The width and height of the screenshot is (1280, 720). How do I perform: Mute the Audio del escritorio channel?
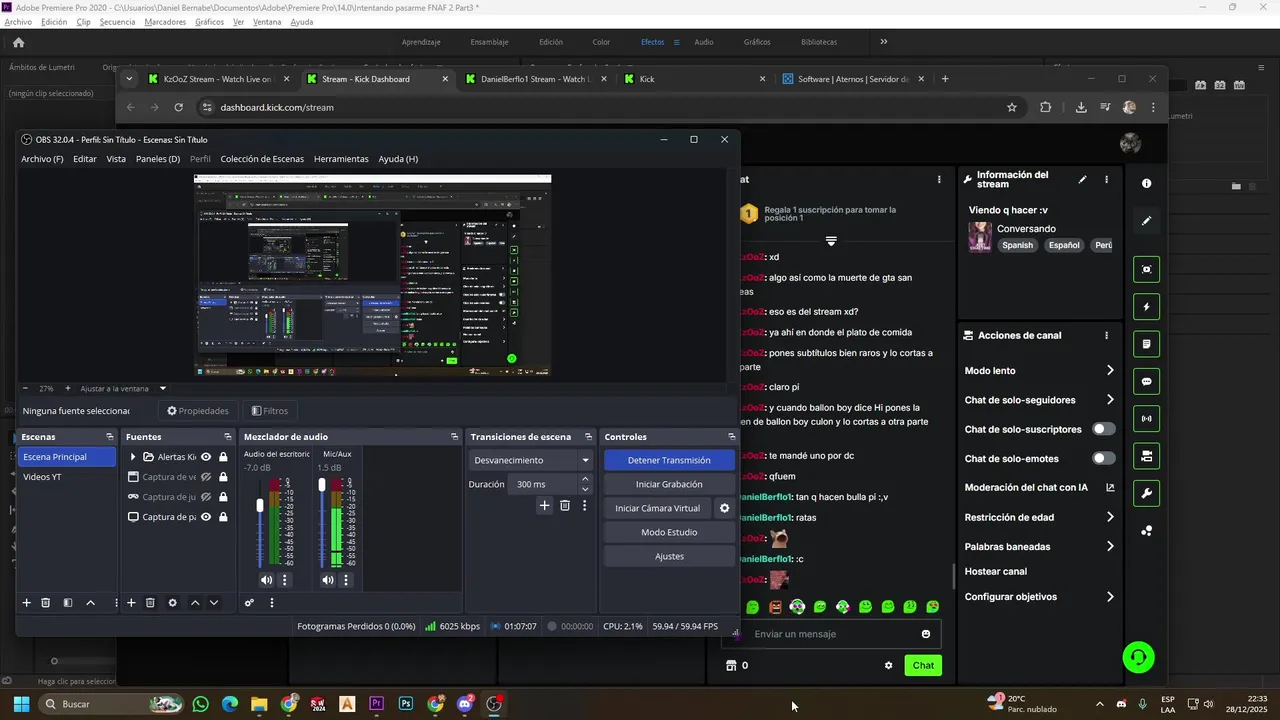click(266, 580)
